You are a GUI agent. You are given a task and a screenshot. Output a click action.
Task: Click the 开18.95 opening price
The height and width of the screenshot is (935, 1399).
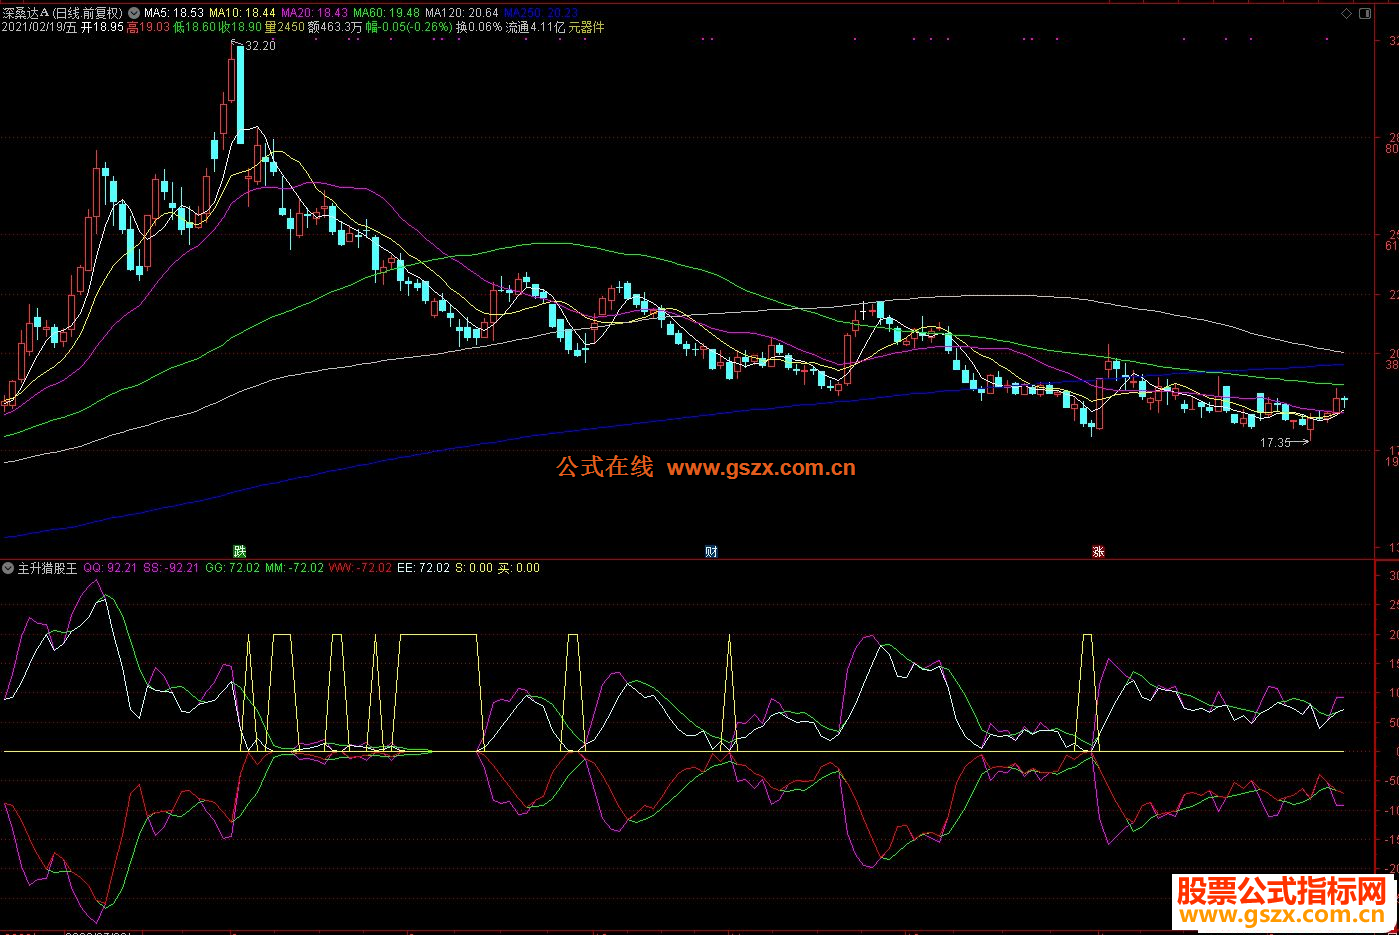click(102, 28)
